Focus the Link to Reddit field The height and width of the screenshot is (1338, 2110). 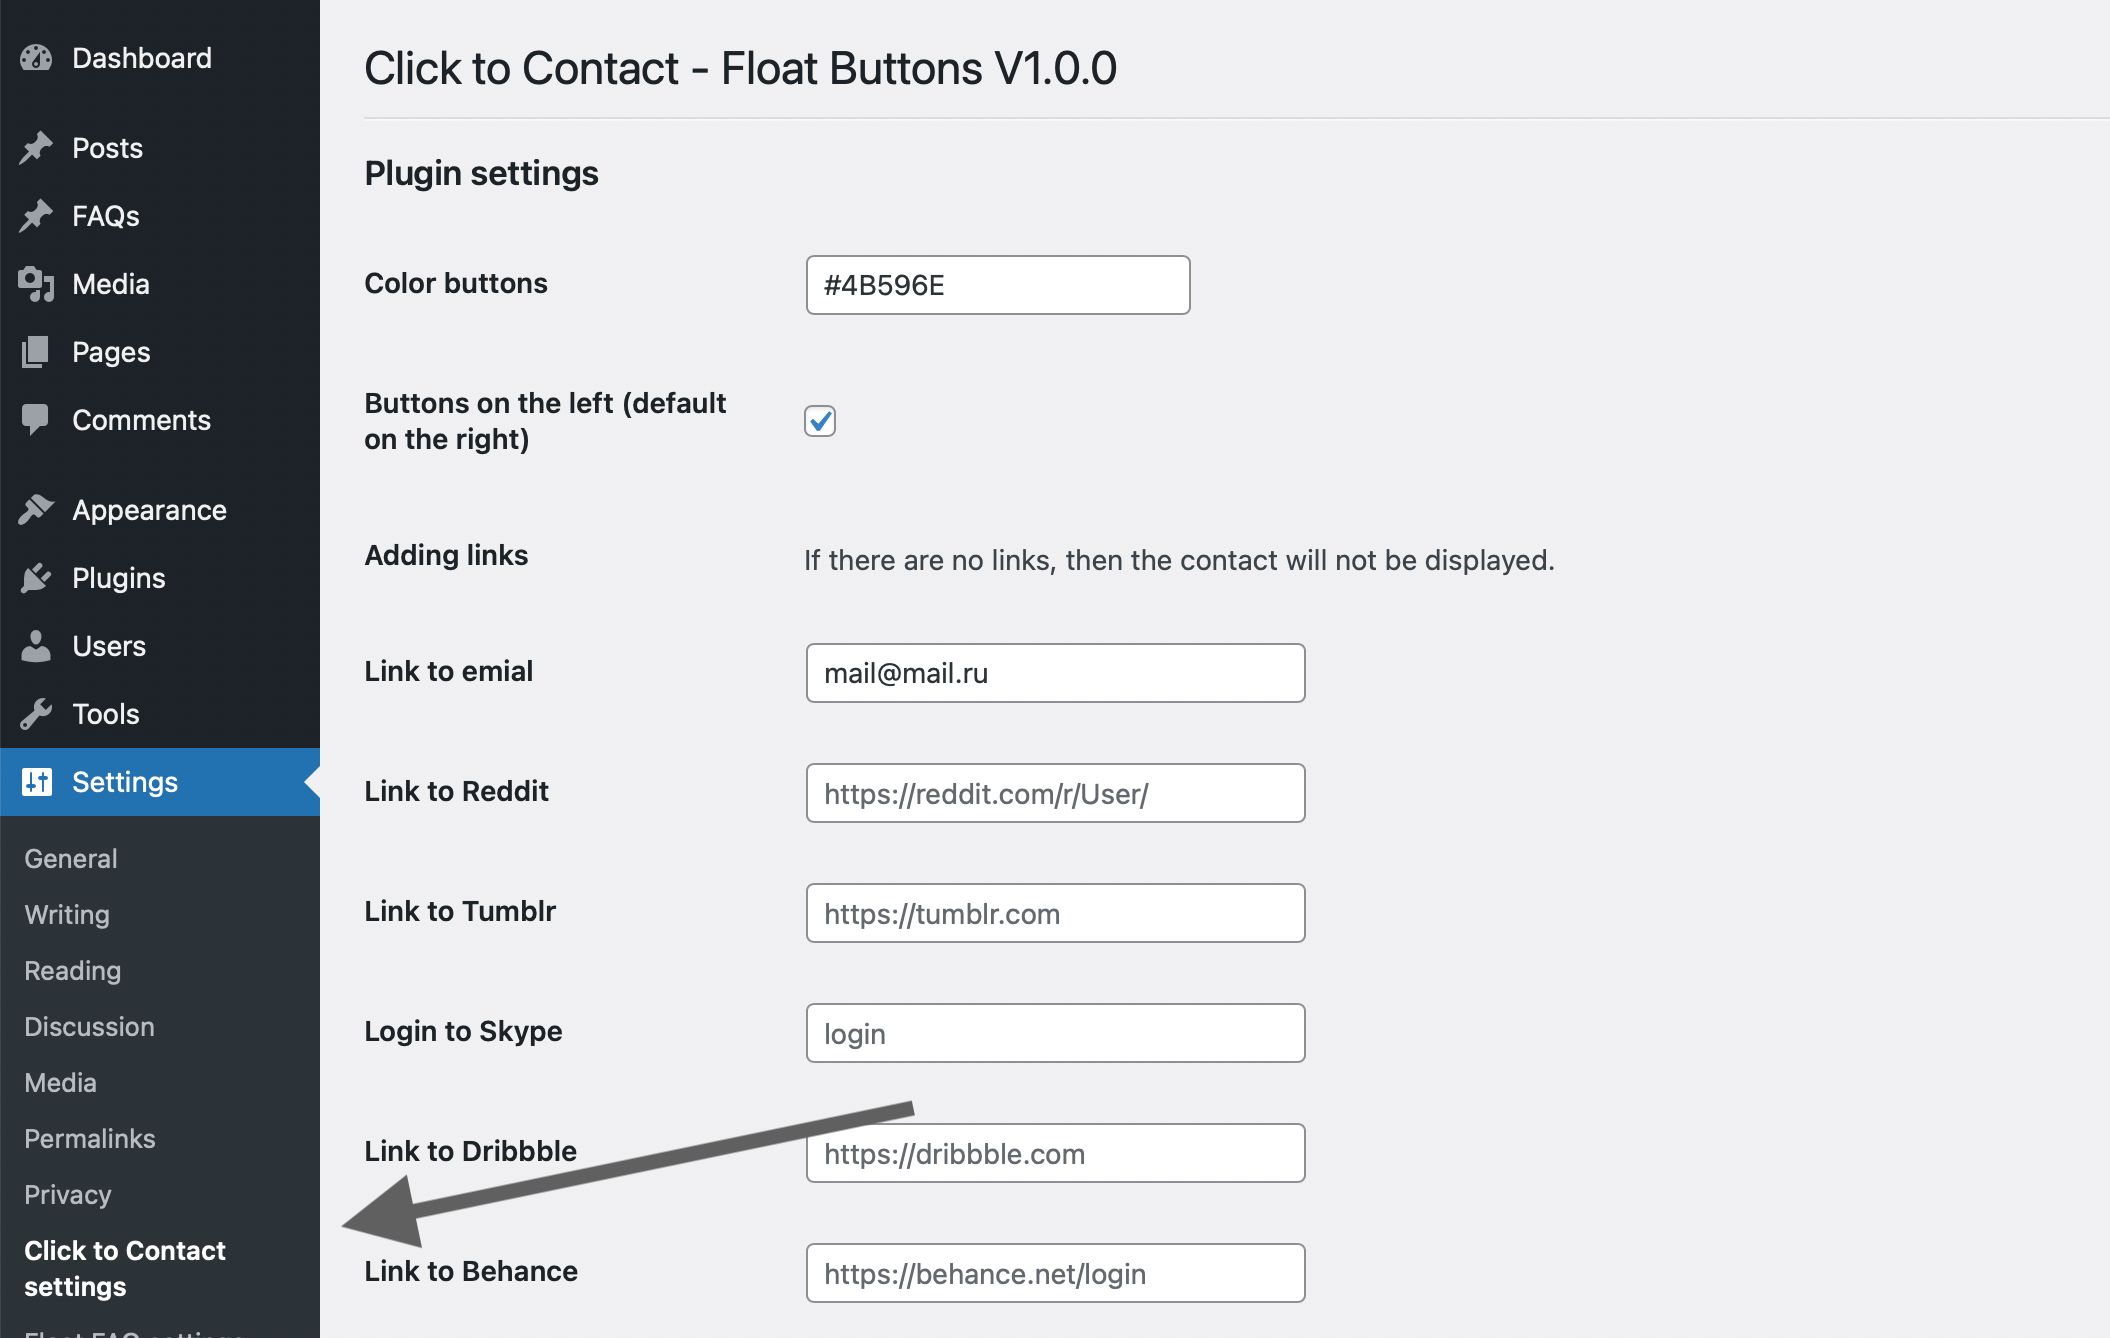point(1055,793)
